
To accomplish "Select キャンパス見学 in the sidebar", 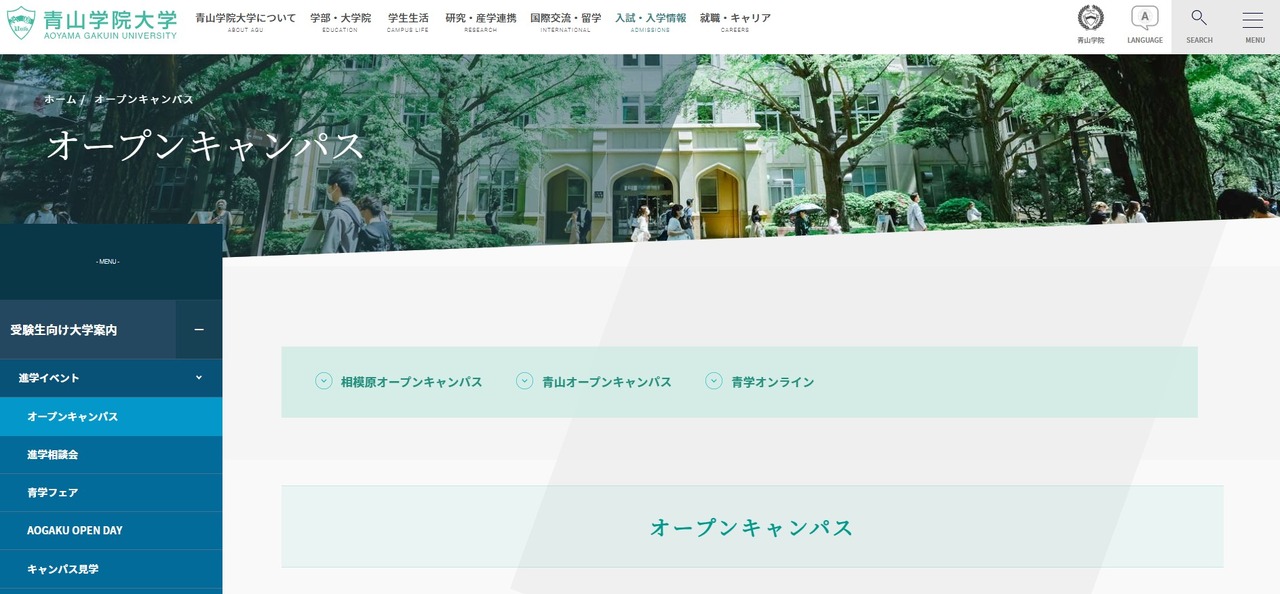I will pyautogui.click(x=111, y=569).
